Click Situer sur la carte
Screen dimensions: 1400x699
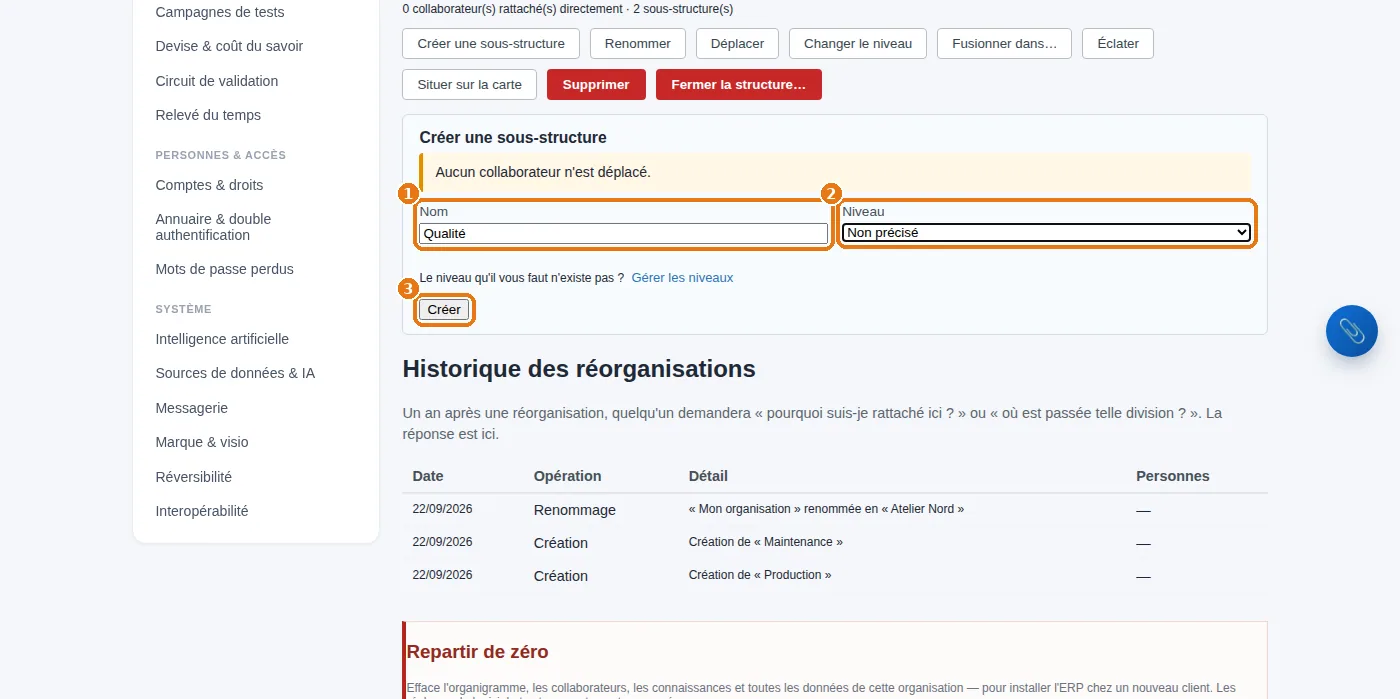click(x=470, y=85)
